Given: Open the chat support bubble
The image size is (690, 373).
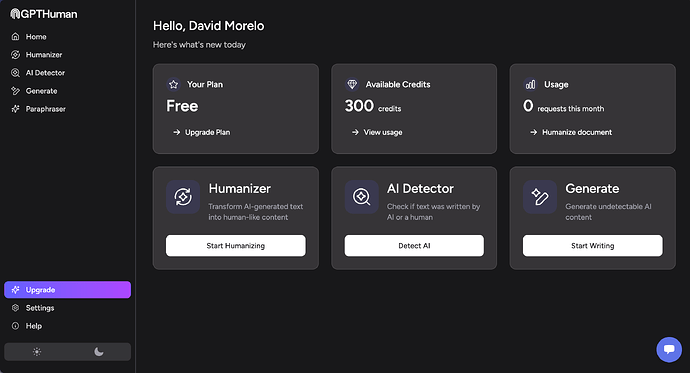Looking at the screenshot, I should point(669,350).
